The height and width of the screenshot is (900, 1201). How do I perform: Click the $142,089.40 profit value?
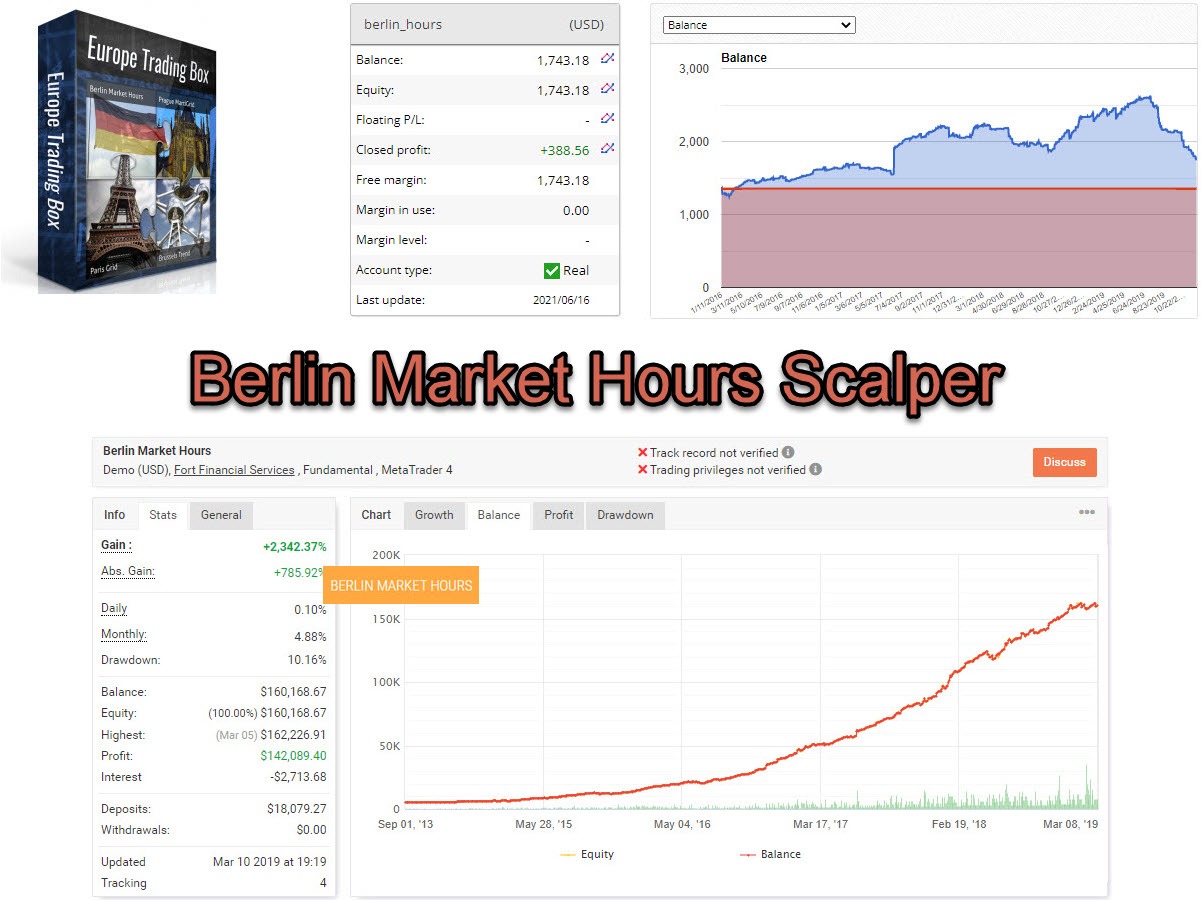coord(293,756)
